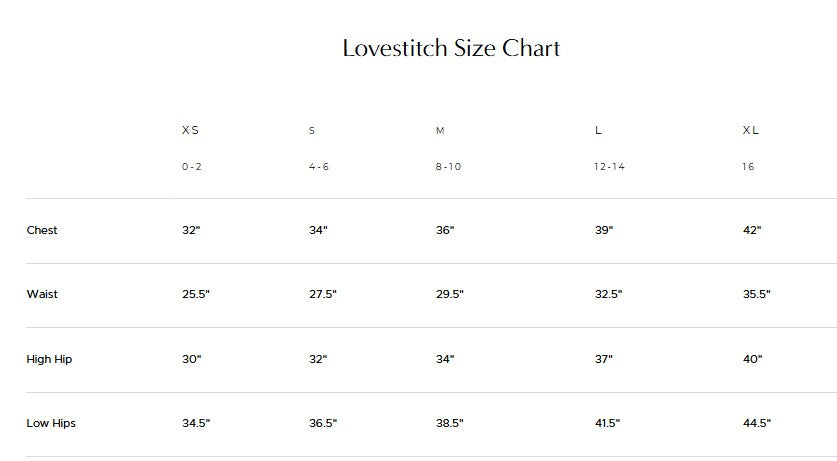The image size is (837, 461).
Task: Select the High Hip row label
Action: pos(48,359)
